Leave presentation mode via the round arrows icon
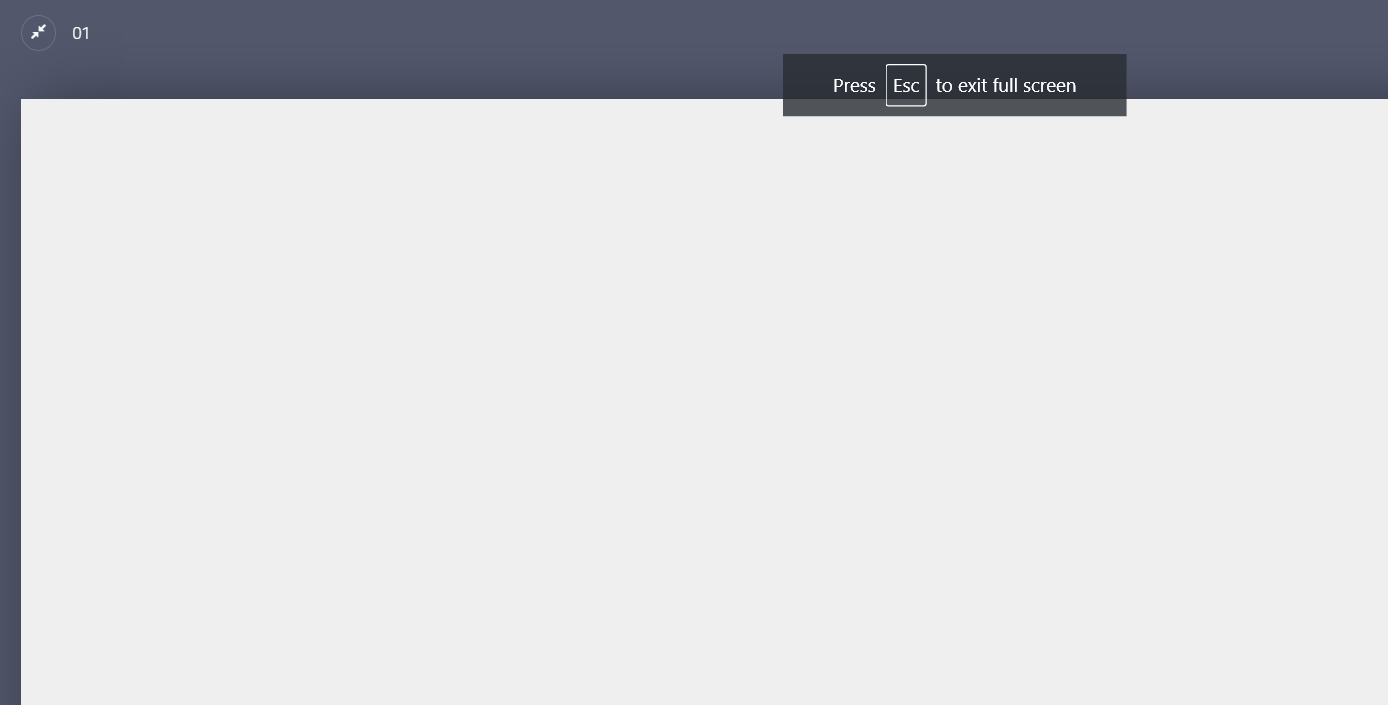1388x705 pixels. point(38,33)
